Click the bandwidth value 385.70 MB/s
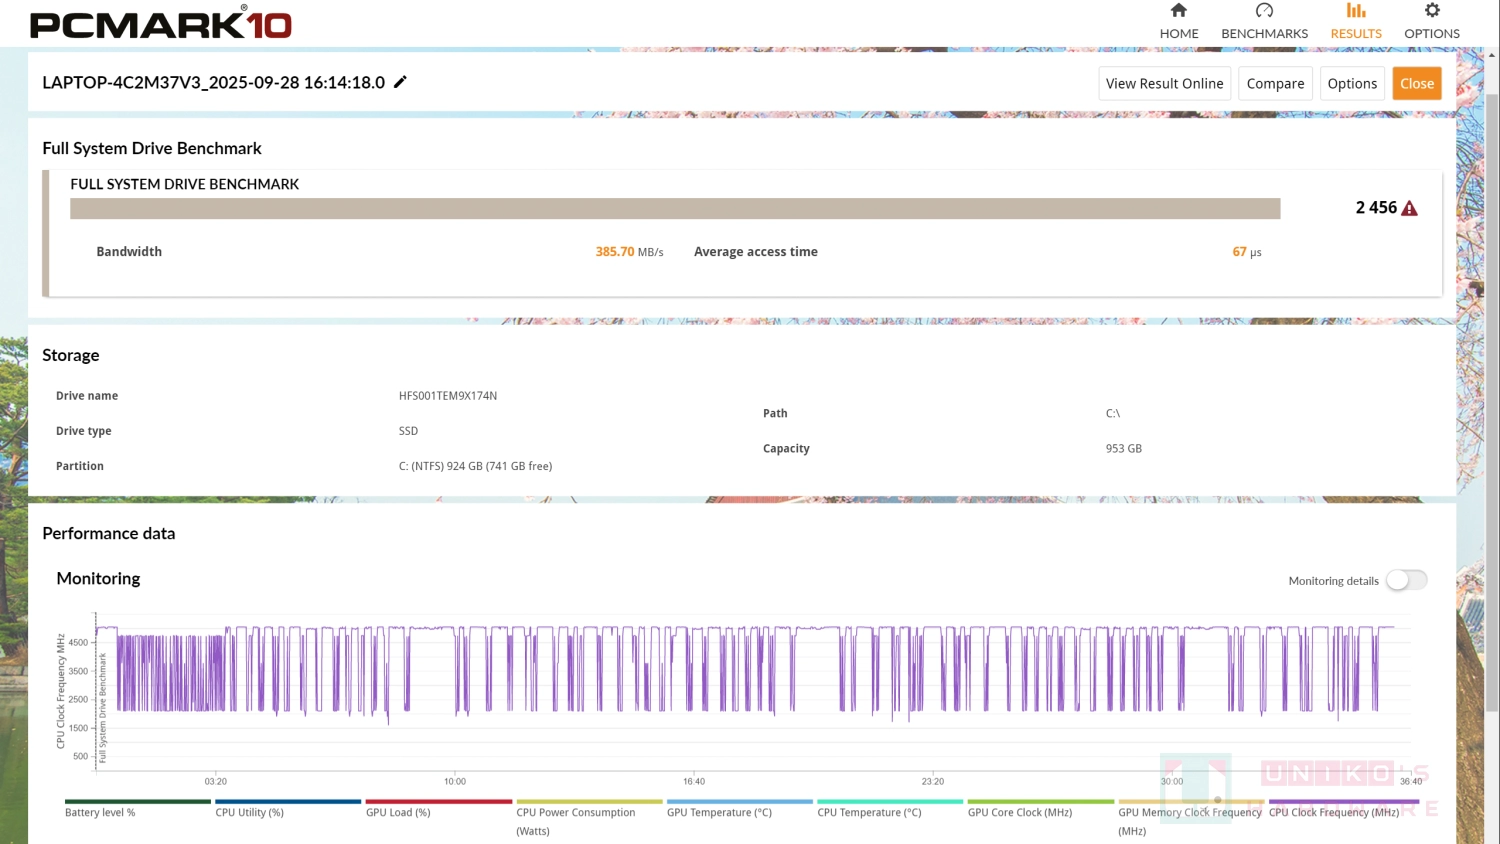The width and height of the screenshot is (1500, 844). click(x=629, y=252)
